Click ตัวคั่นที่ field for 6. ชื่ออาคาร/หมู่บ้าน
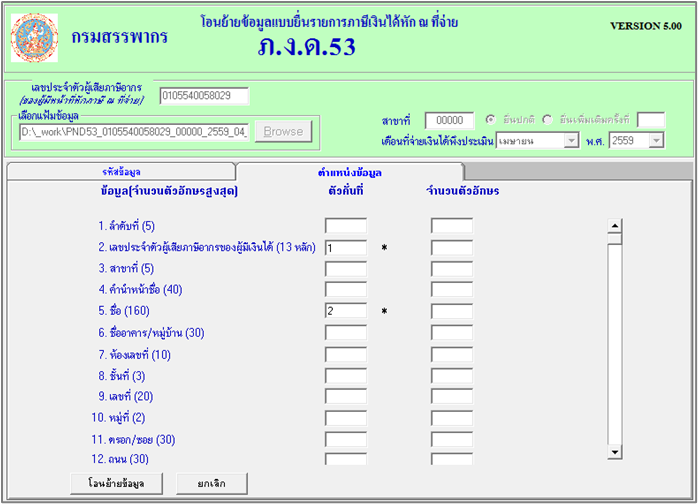This screenshot has width=698, height=504. 346,333
